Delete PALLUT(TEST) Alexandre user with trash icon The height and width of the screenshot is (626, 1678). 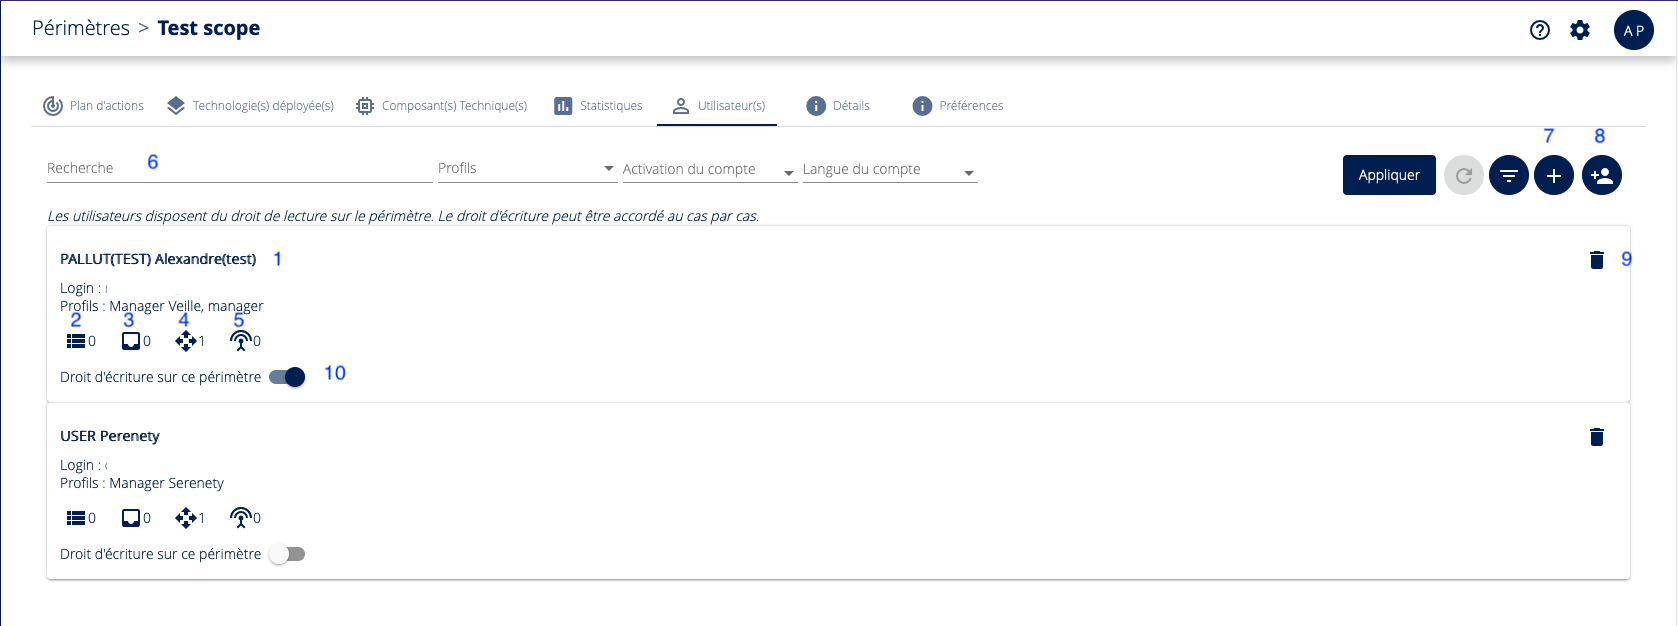click(x=1597, y=260)
